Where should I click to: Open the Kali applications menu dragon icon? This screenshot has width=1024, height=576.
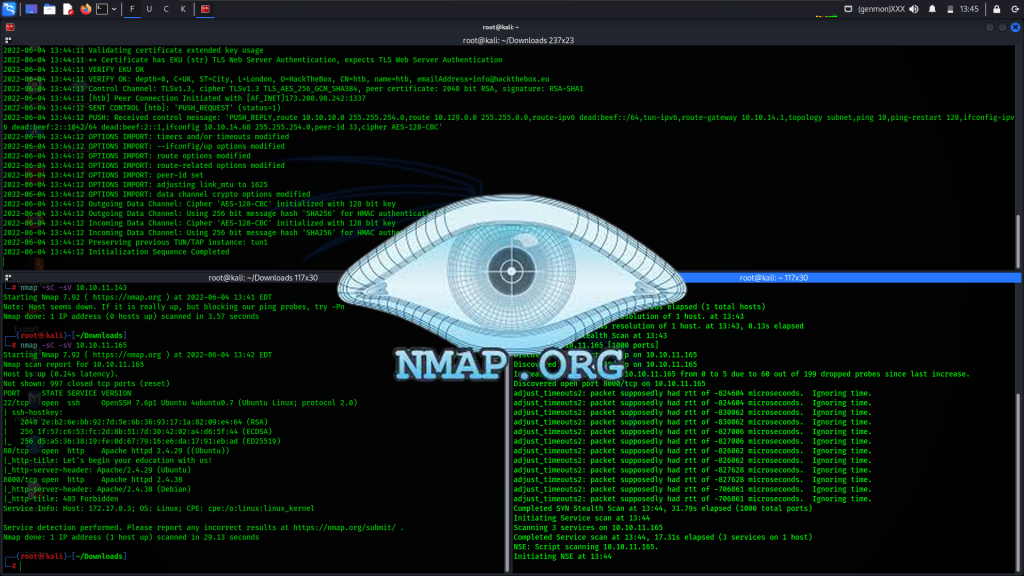(x=8, y=8)
